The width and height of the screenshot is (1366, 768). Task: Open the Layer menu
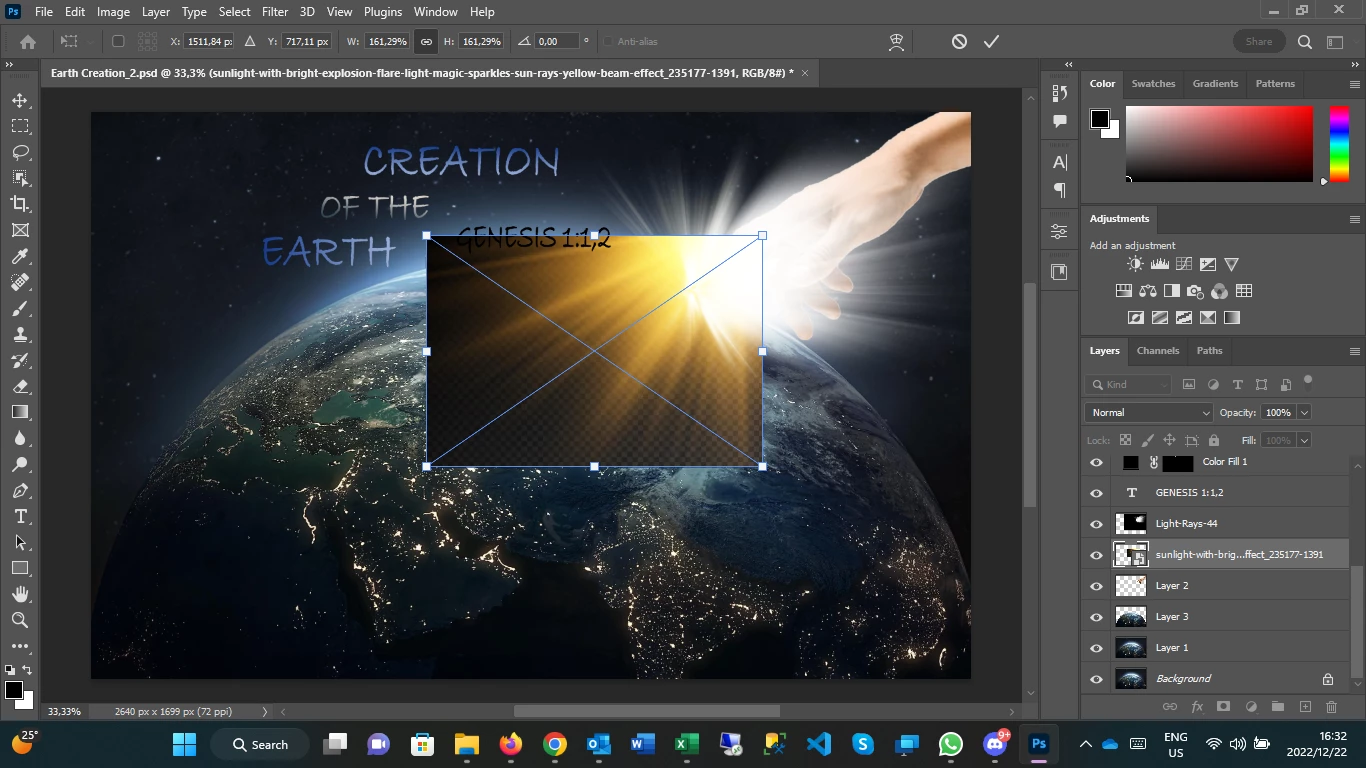(155, 12)
